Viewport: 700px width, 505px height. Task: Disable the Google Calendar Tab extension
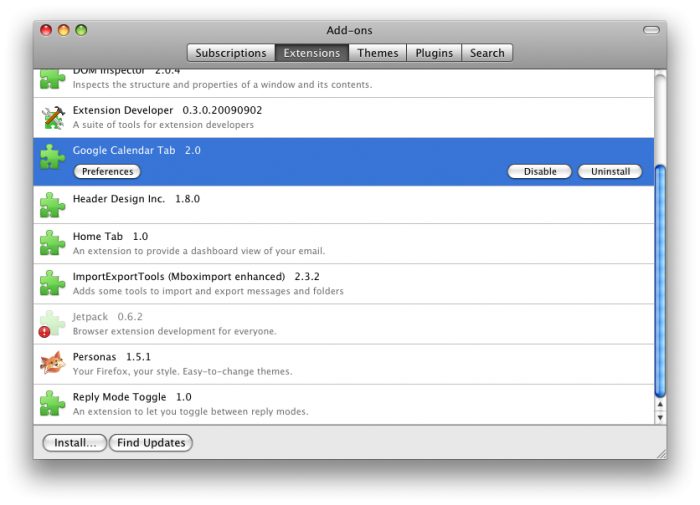540,171
